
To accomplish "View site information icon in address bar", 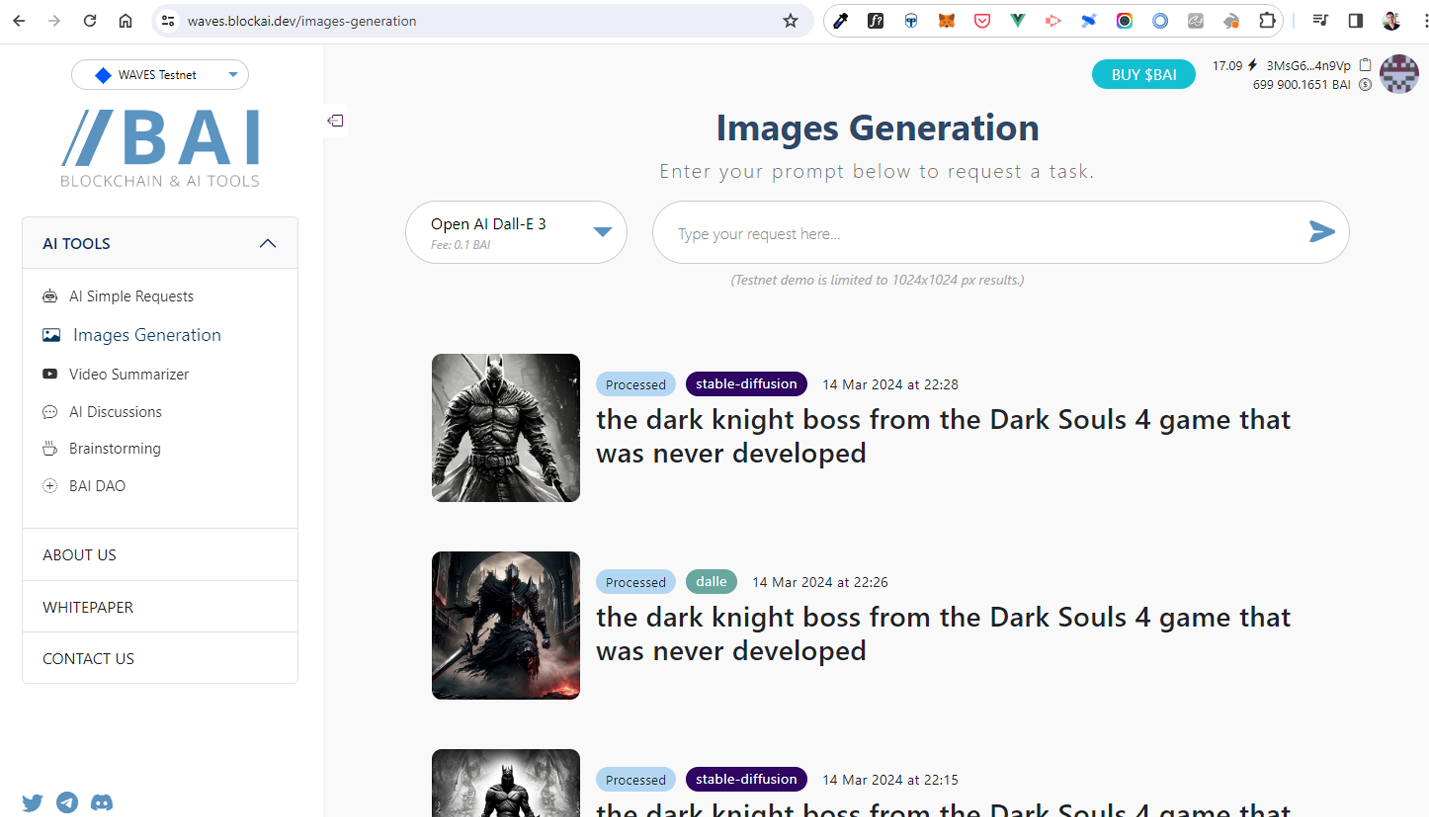I will click(168, 21).
